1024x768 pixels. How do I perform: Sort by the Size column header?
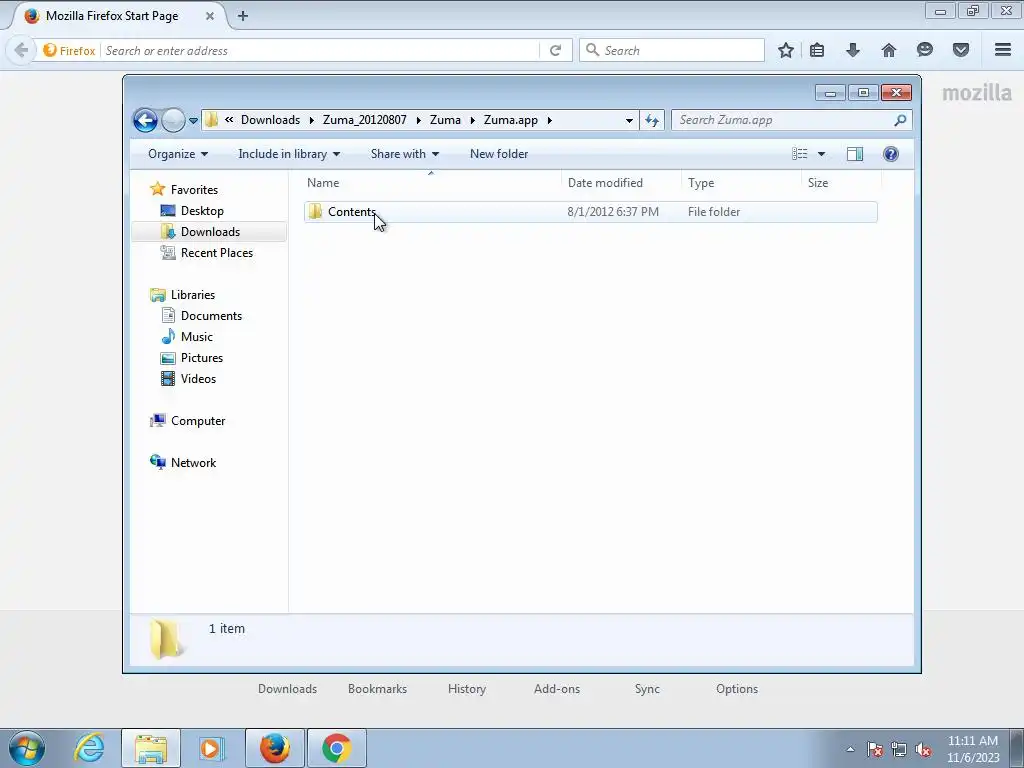[x=840, y=183]
